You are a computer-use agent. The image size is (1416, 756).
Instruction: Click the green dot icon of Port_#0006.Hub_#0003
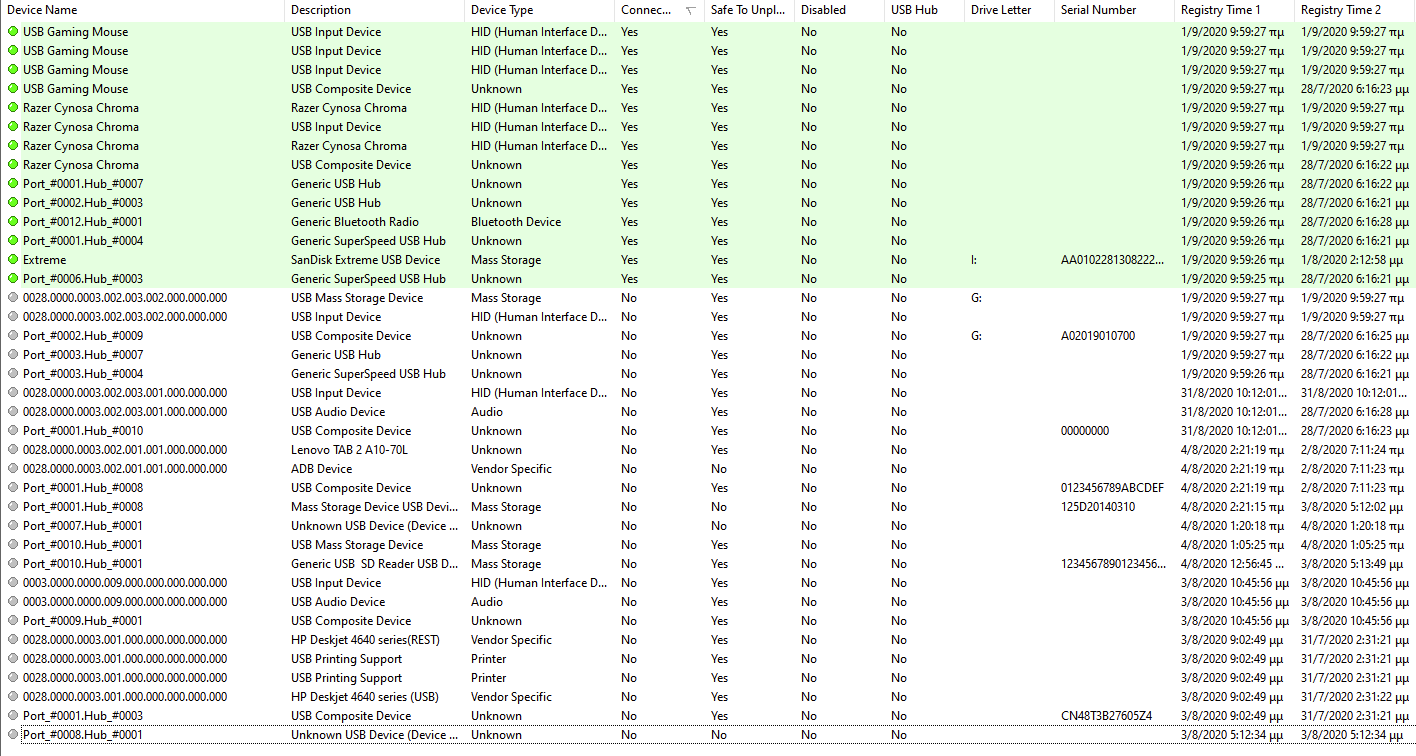13,279
